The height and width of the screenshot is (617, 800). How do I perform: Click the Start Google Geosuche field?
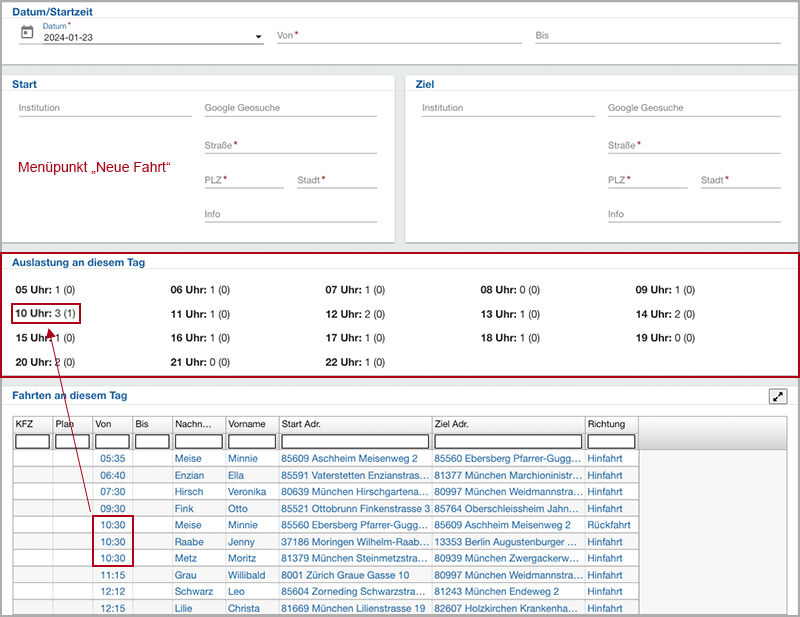click(x=290, y=109)
